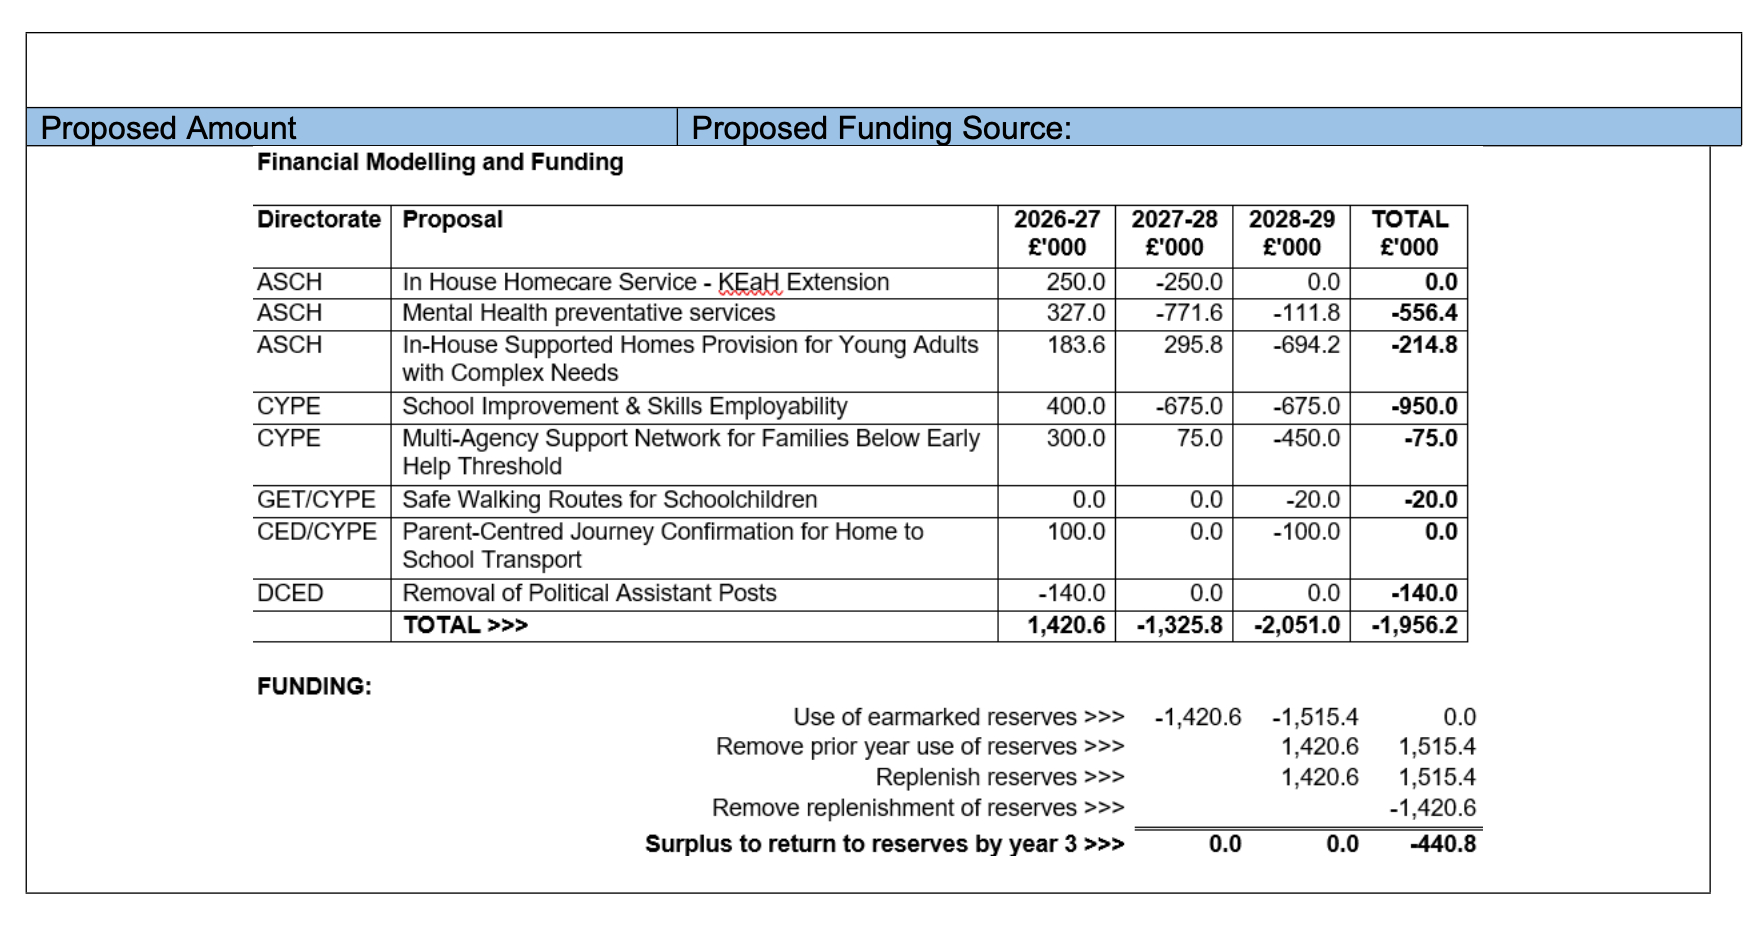Click the GET/CYPE directorate cell
Viewport: 1744px width, 950px height.
(x=316, y=500)
